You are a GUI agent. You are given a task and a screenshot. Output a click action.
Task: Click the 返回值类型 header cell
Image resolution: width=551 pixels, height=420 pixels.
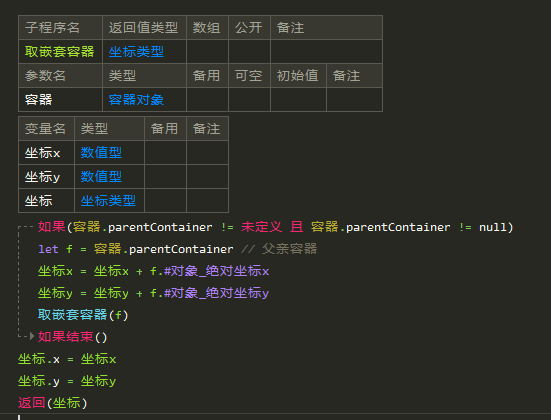[x=144, y=27]
